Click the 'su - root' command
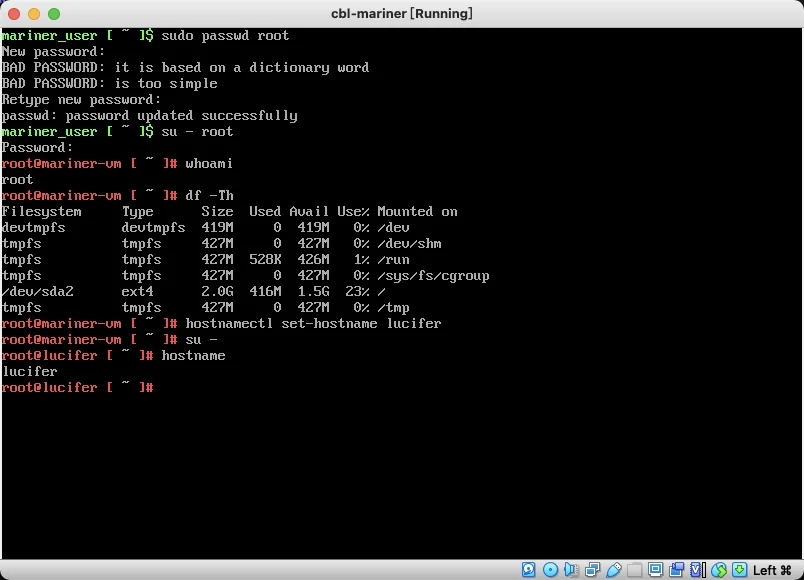Viewport: 804px width, 580px height. pos(197,131)
